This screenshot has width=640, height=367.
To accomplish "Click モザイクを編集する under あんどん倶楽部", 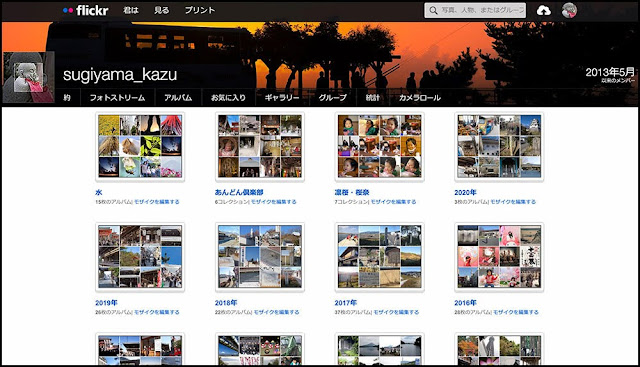I will coord(273,202).
